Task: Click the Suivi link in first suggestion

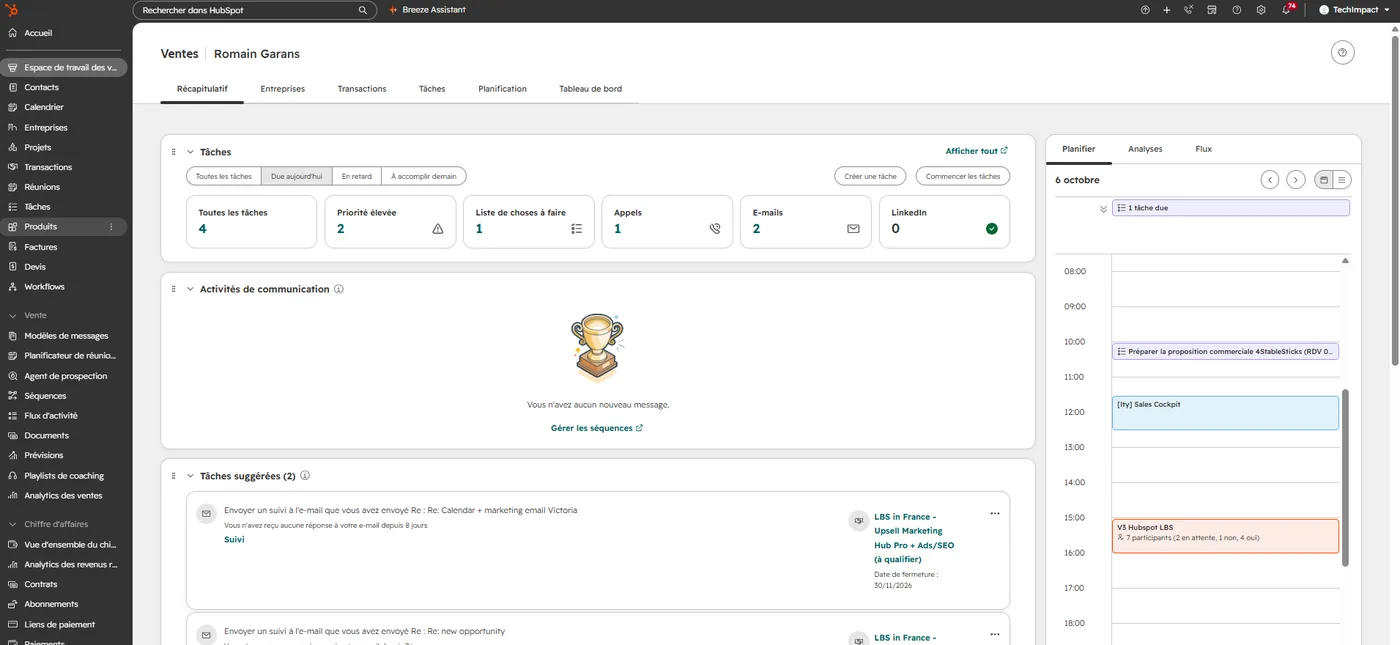Action: point(234,539)
